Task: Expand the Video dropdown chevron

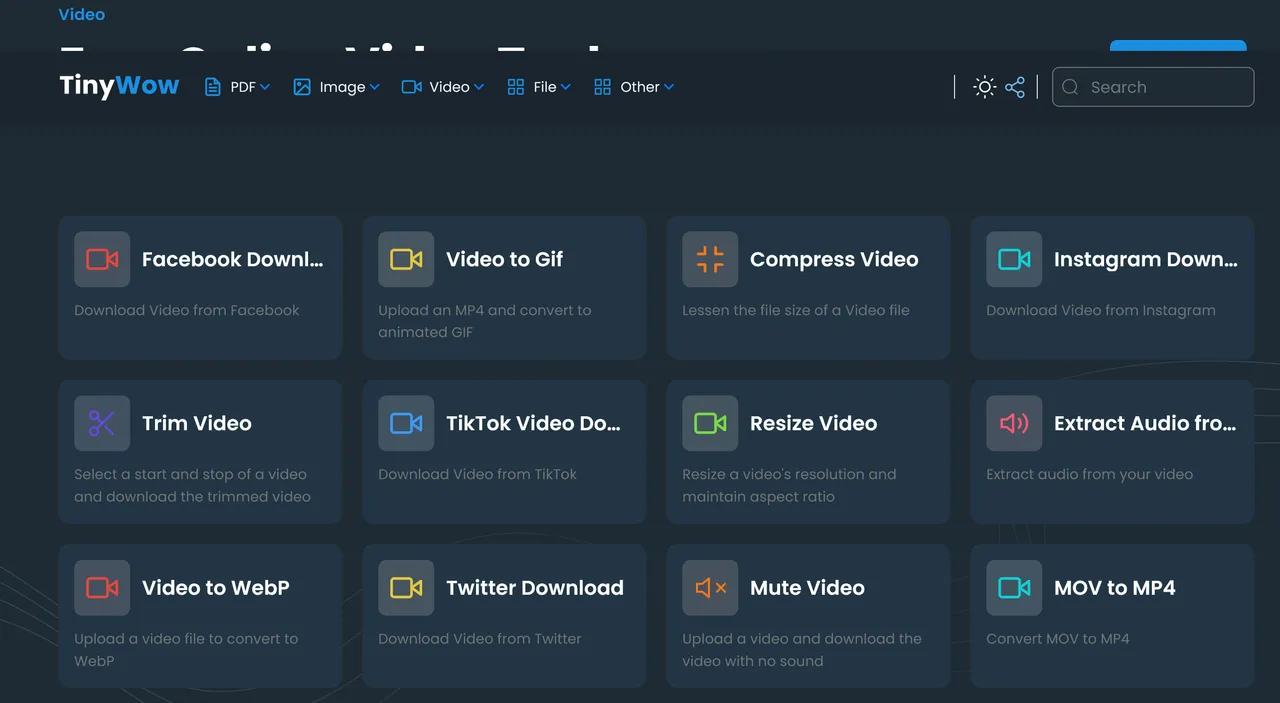Action: tap(479, 87)
